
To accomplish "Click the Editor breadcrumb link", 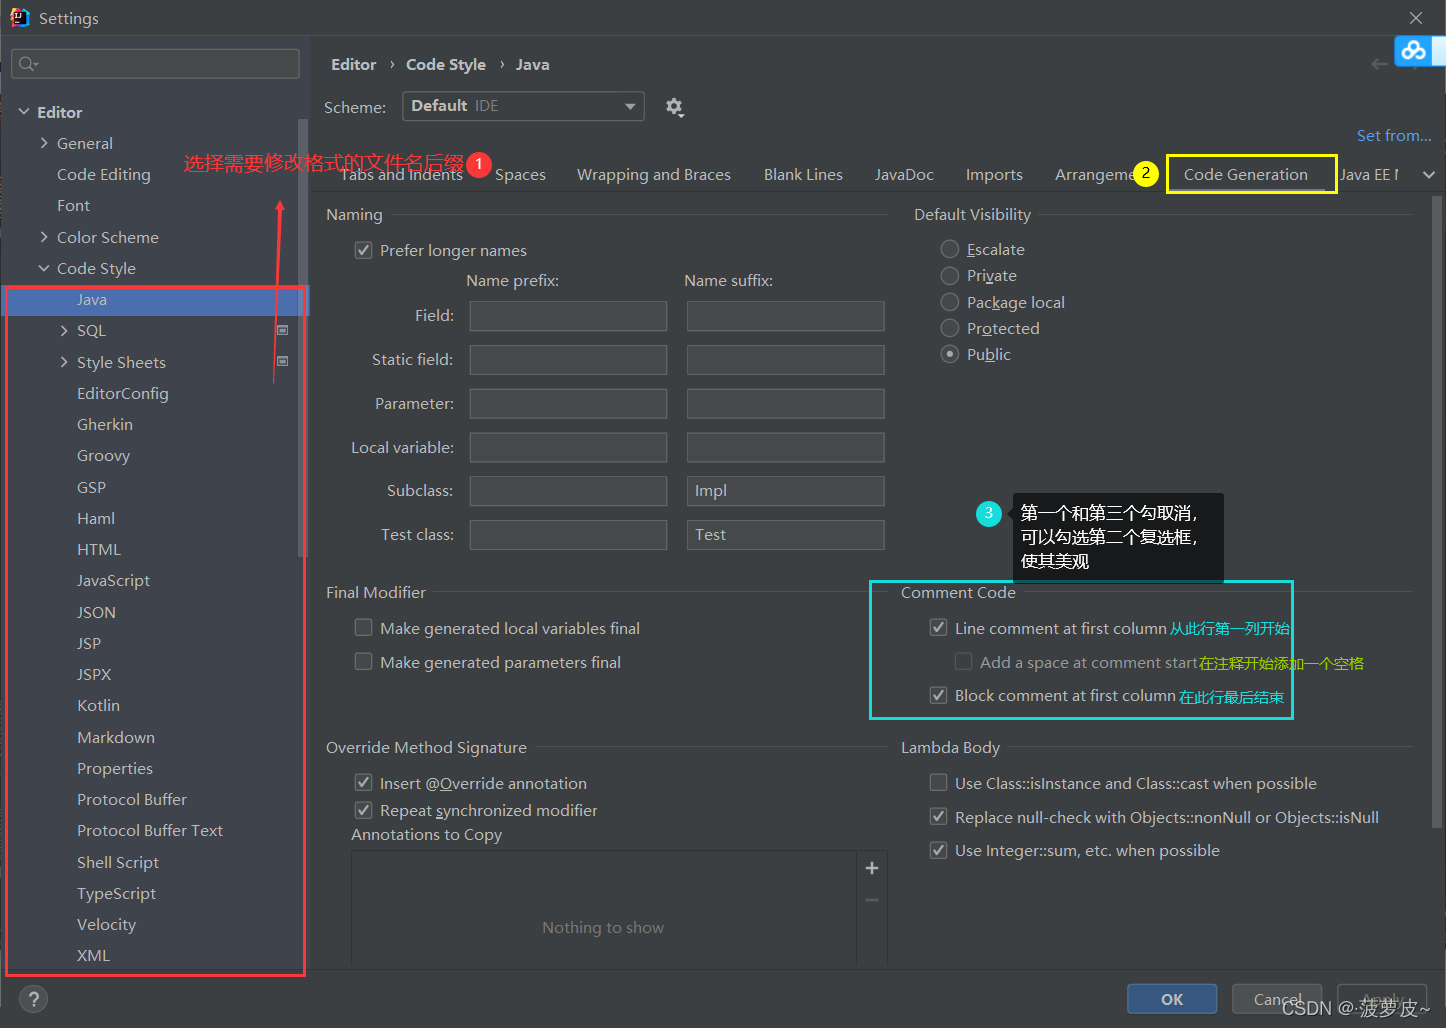I will (x=354, y=64).
